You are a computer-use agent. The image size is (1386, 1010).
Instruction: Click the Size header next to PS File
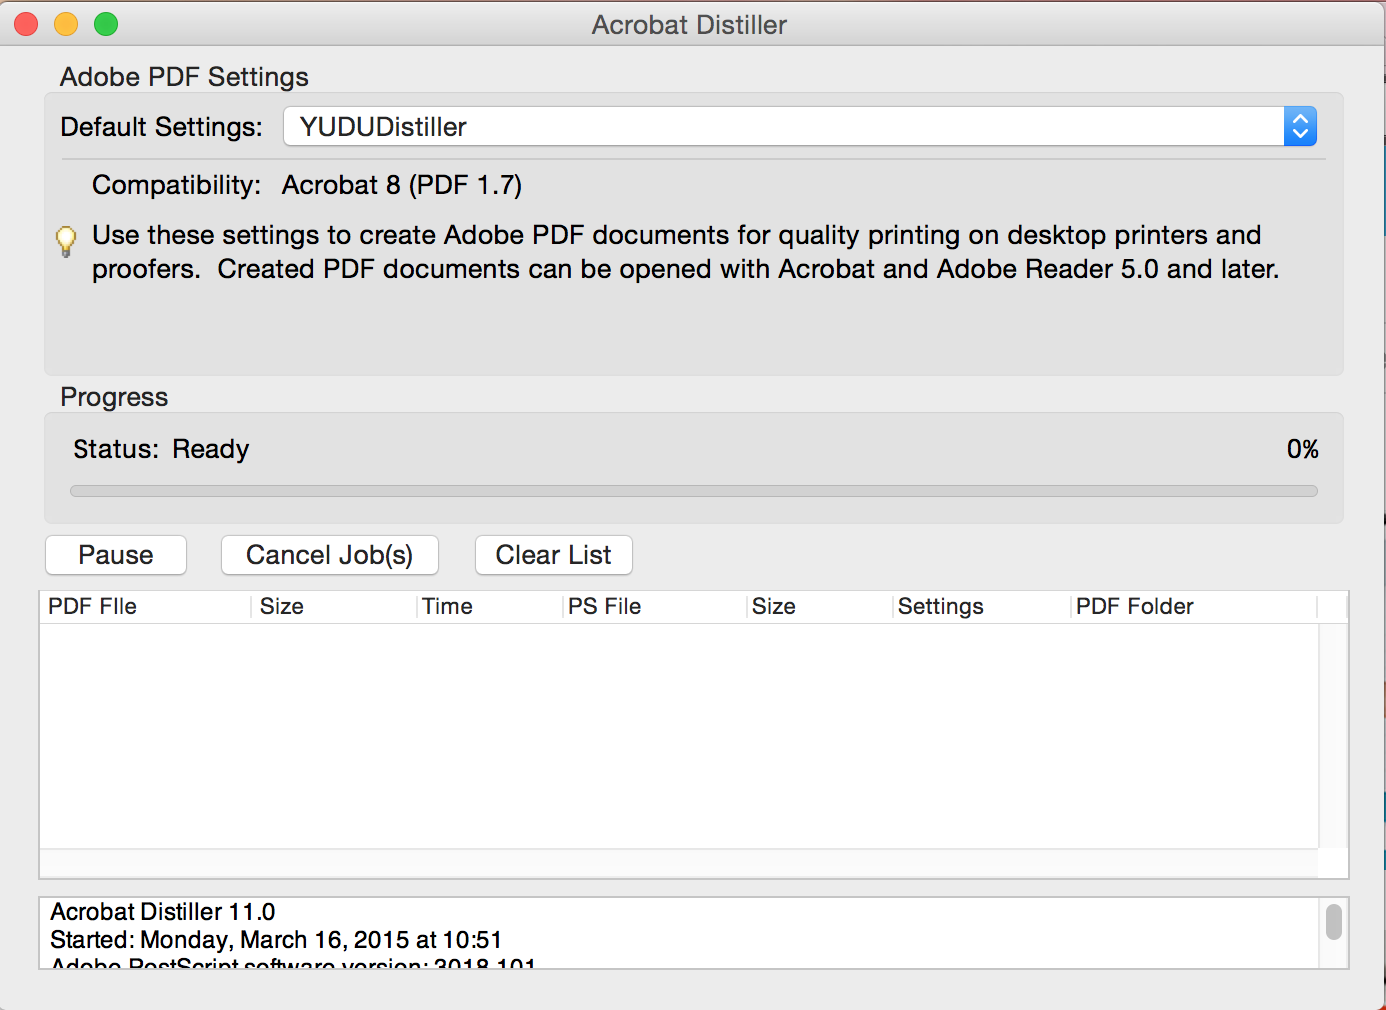click(x=820, y=607)
